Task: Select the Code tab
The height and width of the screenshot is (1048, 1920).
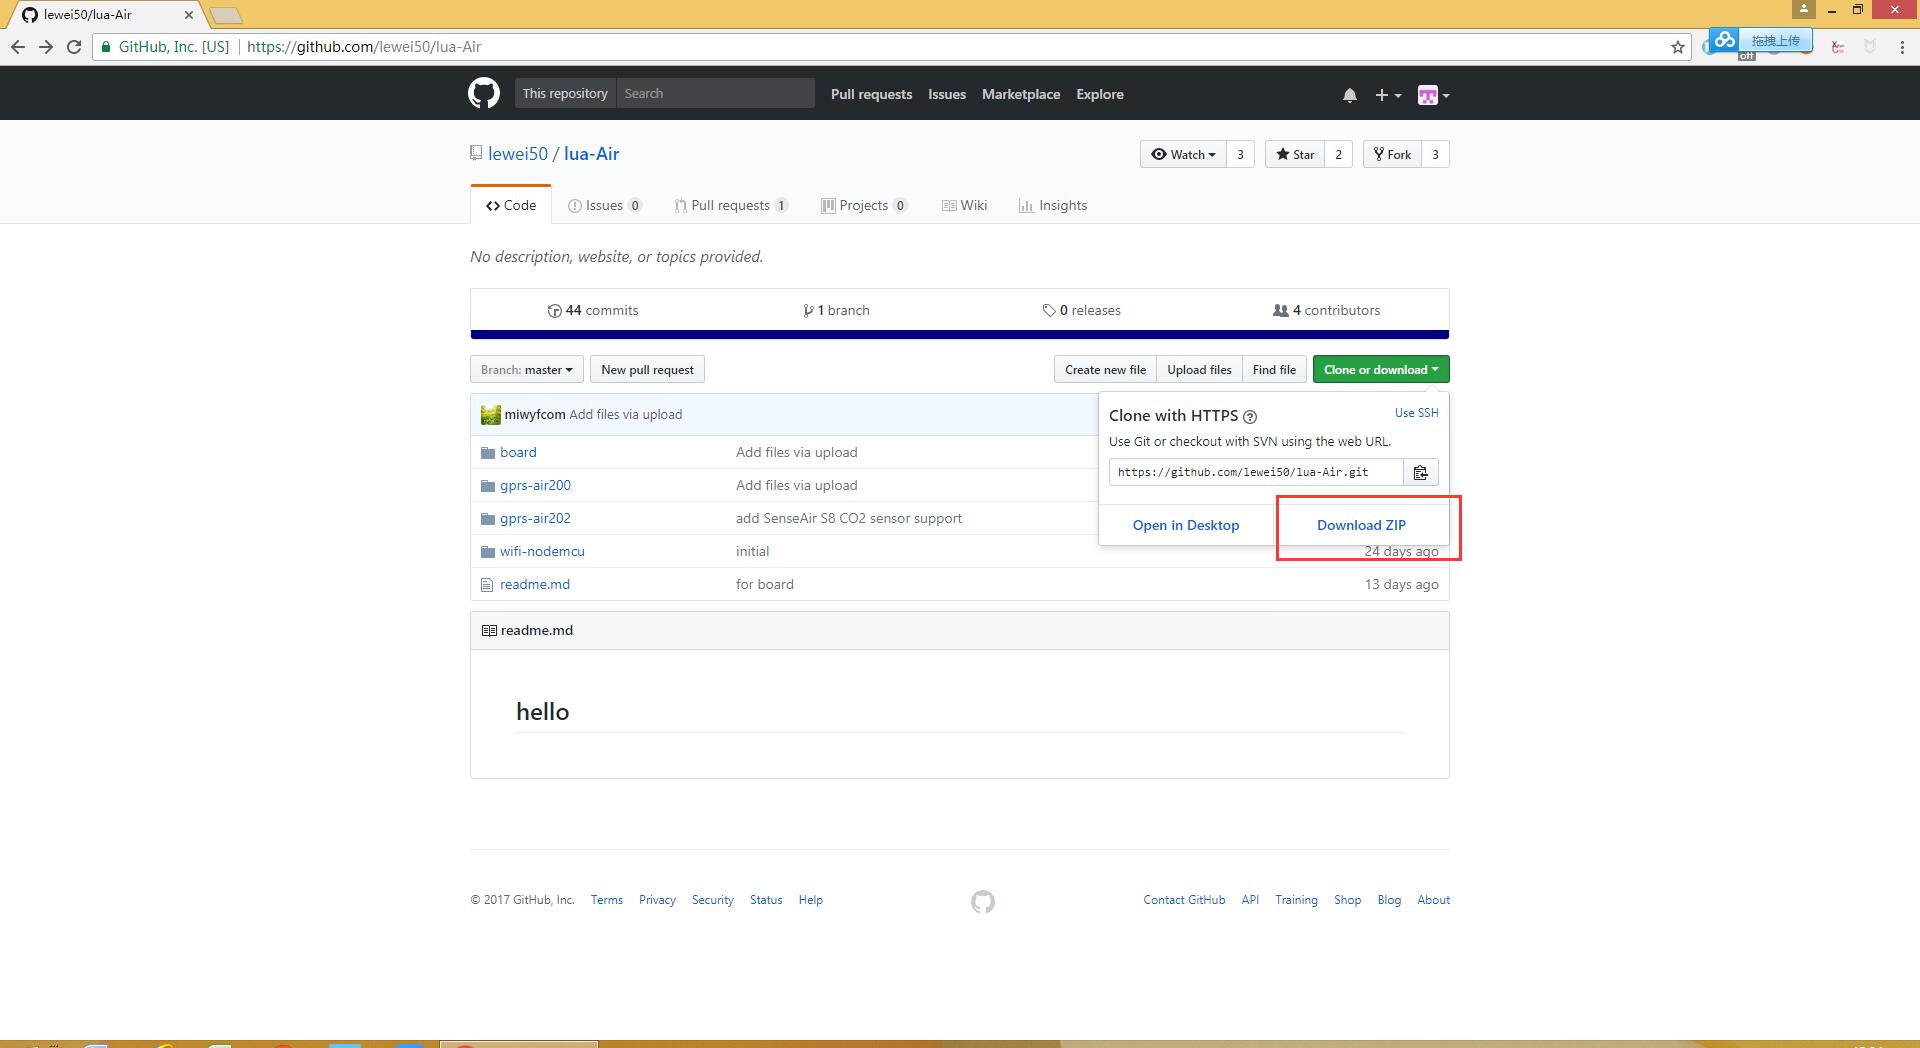Action: [511, 205]
